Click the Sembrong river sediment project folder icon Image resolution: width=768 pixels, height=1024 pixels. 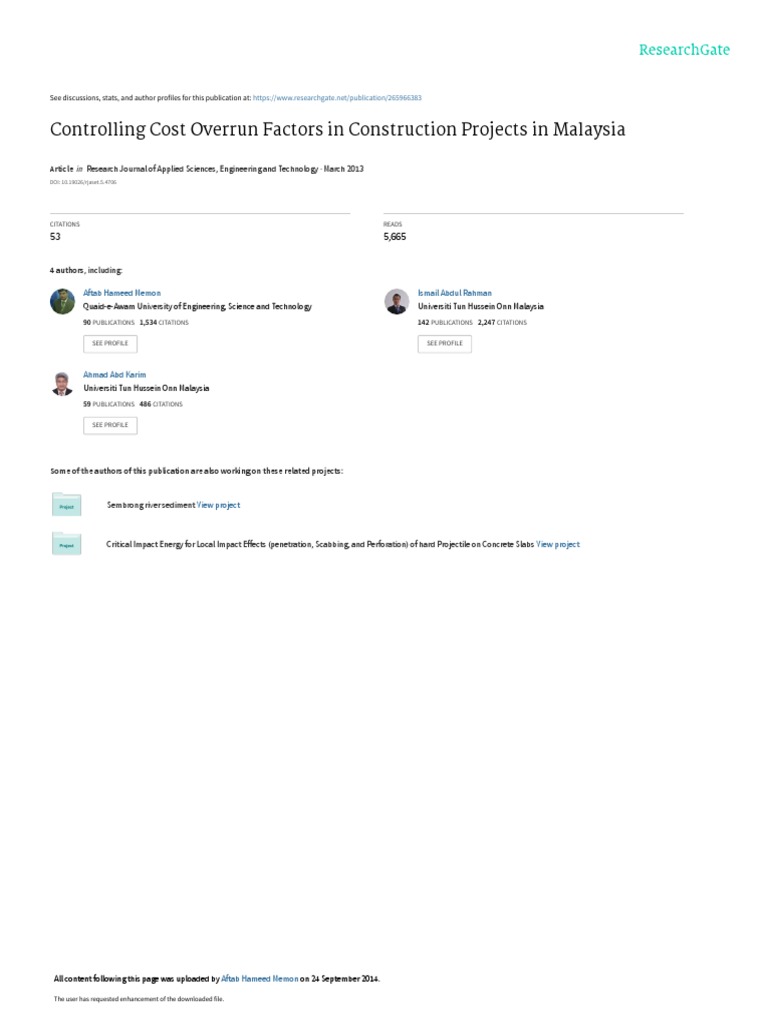pos(67,505)
